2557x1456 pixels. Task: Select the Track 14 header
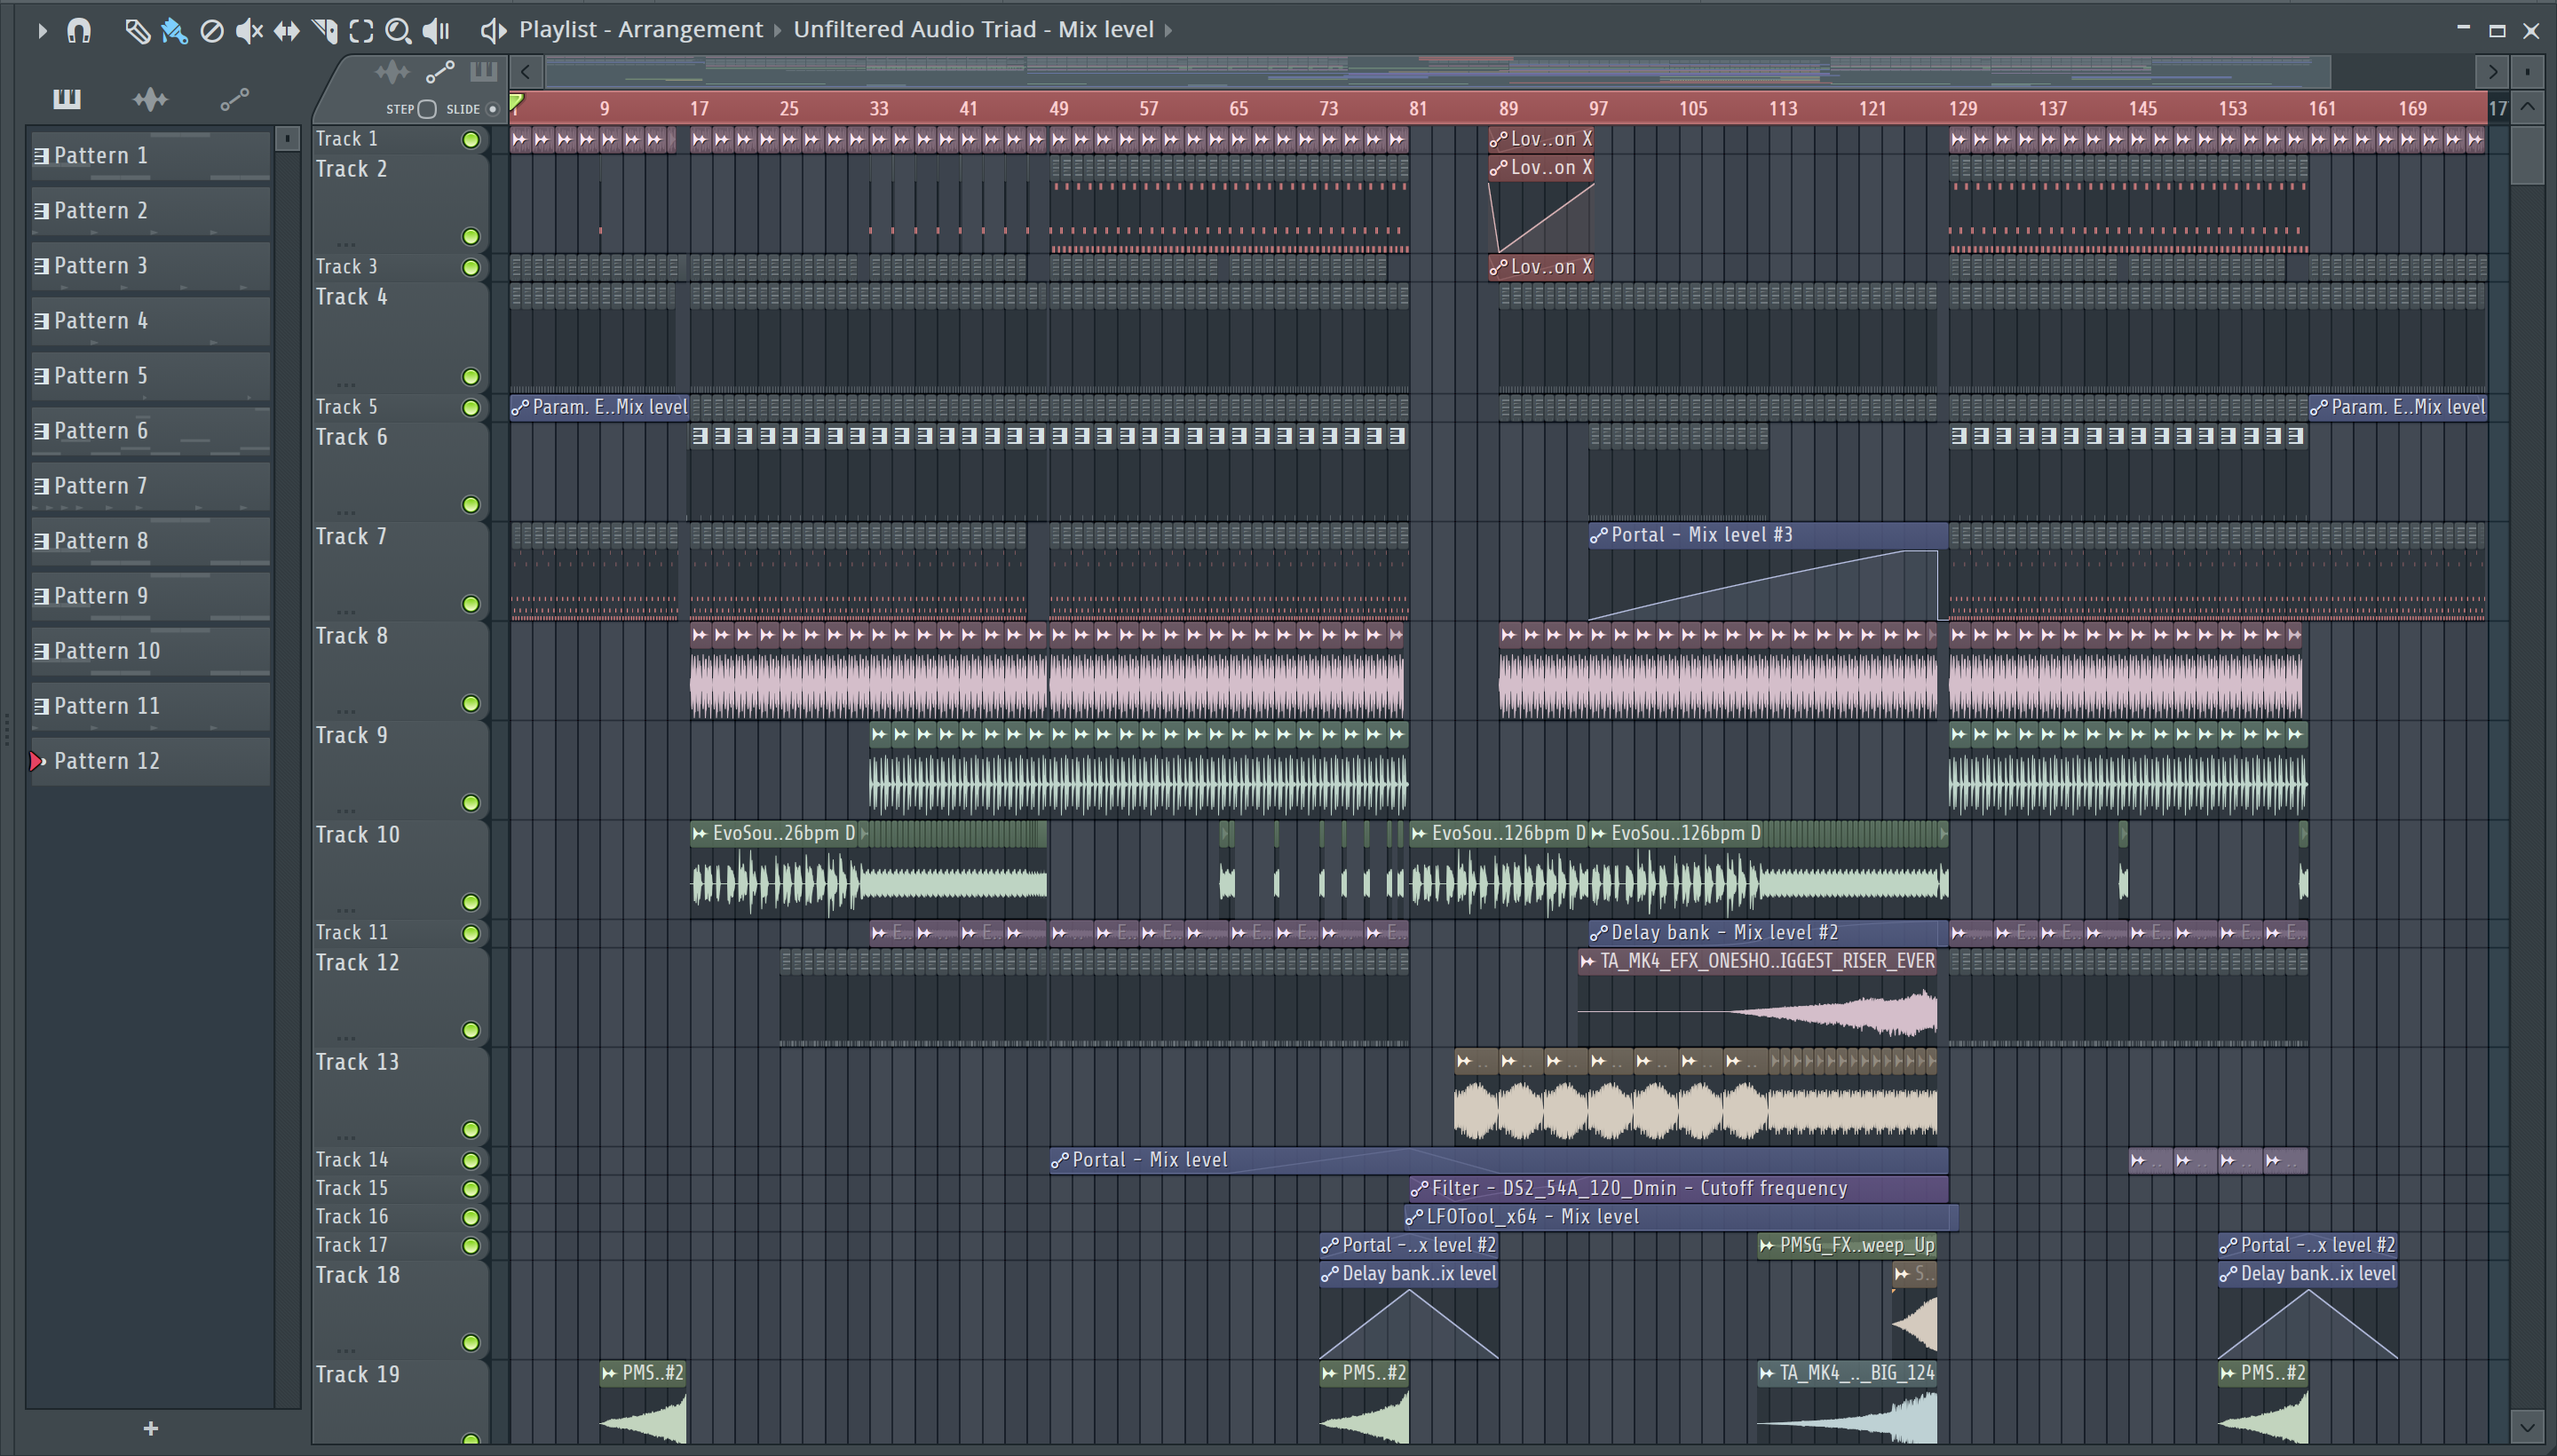point(400,1160)
